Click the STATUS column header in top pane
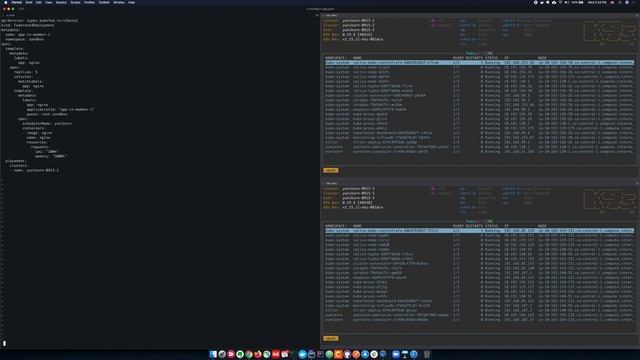Viewport: 640px width, 360px height. [491, 58]
